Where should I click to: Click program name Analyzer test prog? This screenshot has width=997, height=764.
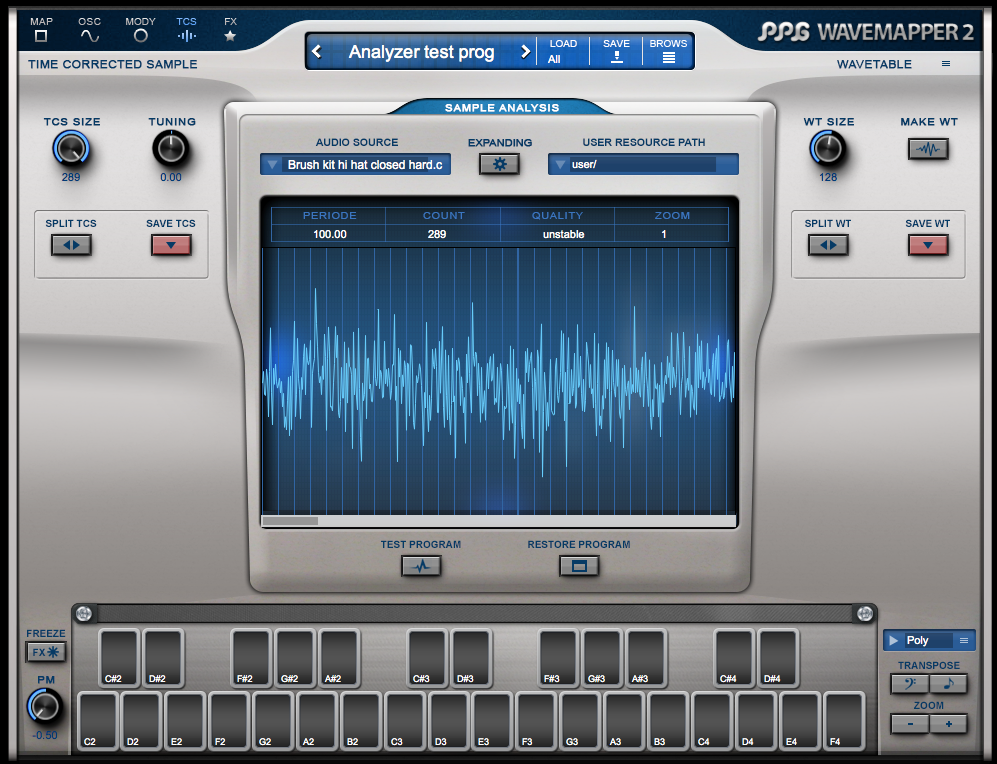(421, 51)
